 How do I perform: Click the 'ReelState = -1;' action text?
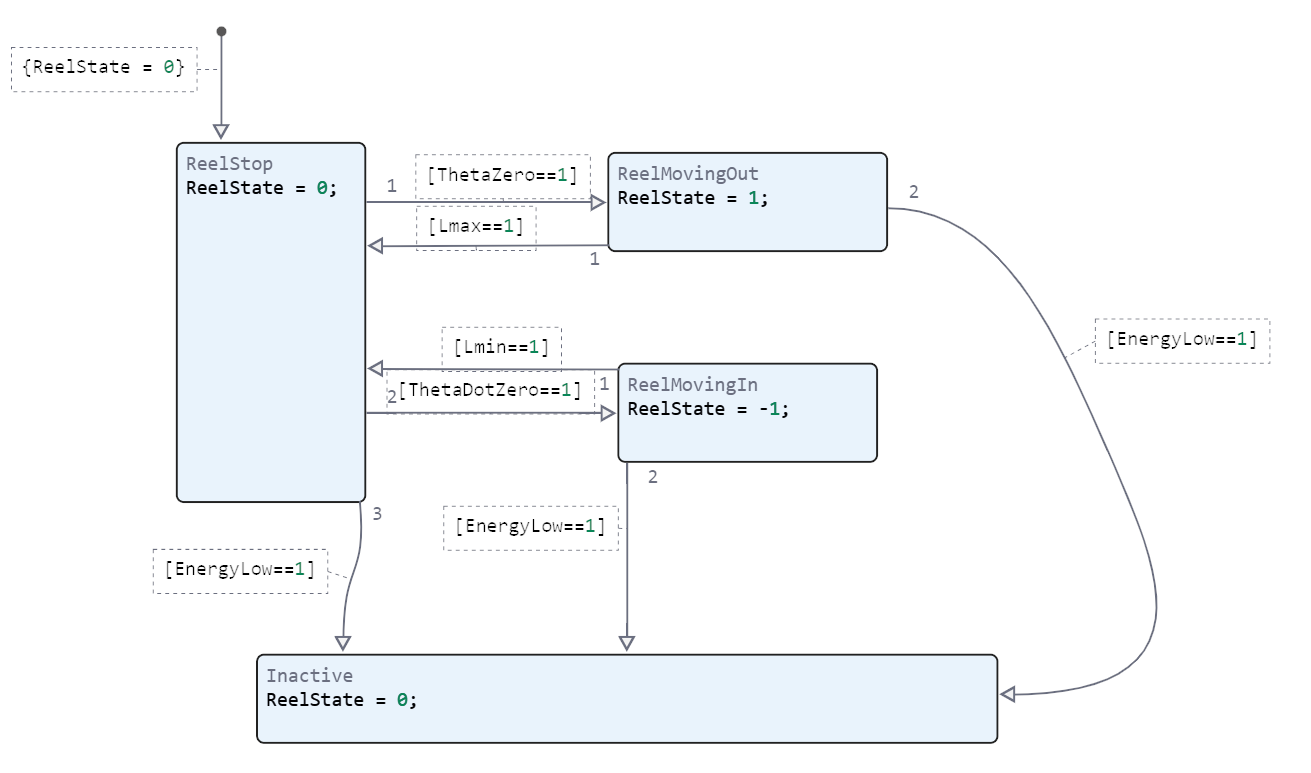(x=708, y=409)
